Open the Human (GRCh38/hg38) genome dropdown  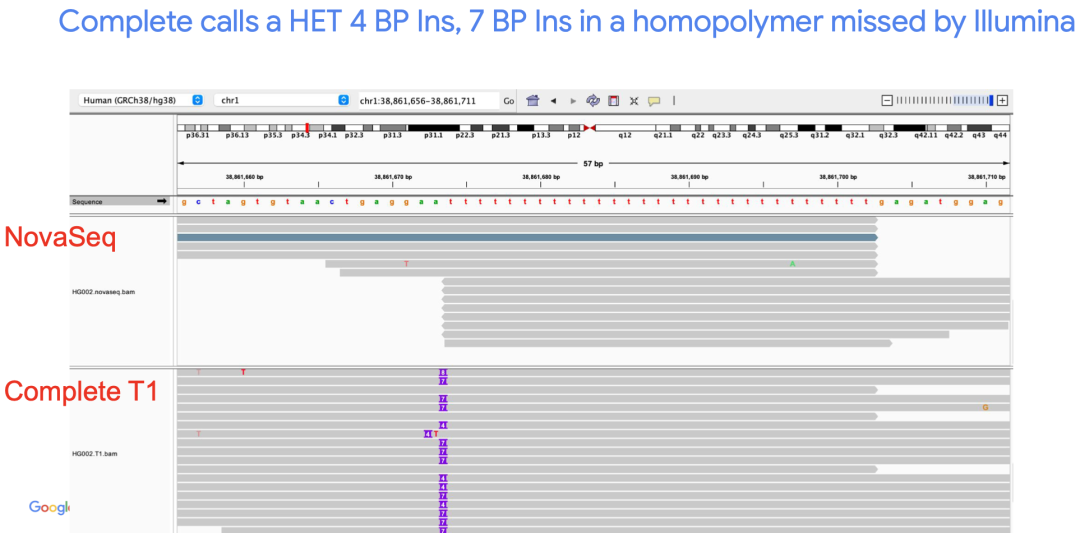(x=142, y=100)
